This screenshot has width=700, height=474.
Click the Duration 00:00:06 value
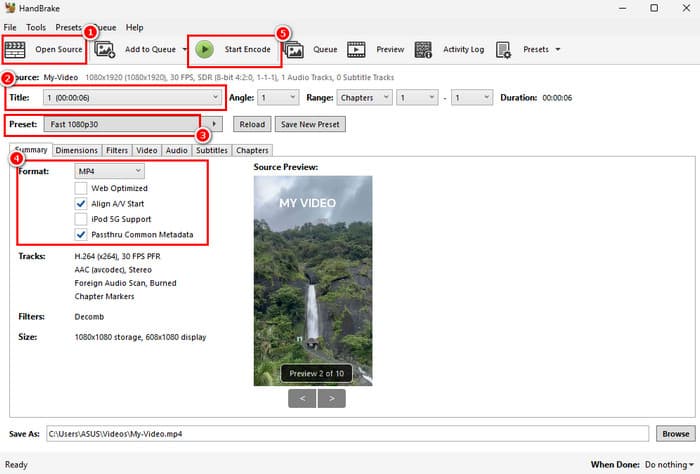click(557, 97)
